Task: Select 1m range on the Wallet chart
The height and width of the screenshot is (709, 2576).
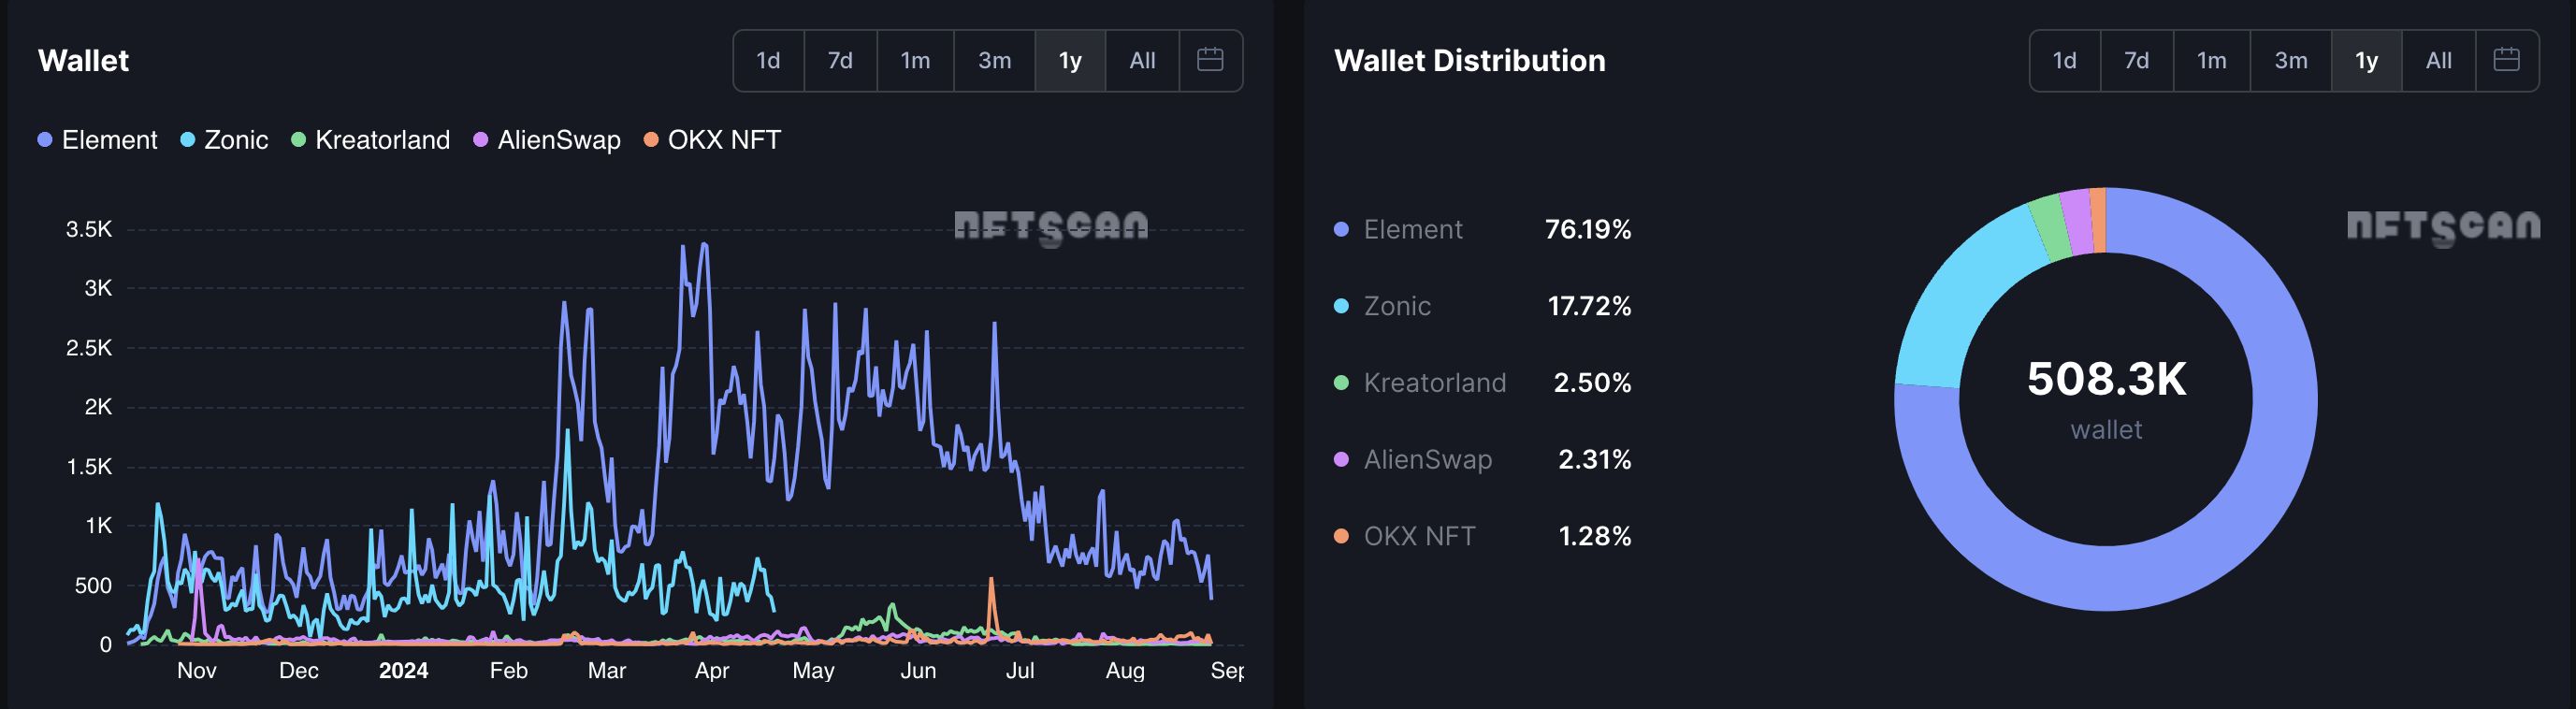Action: (915, 61)
